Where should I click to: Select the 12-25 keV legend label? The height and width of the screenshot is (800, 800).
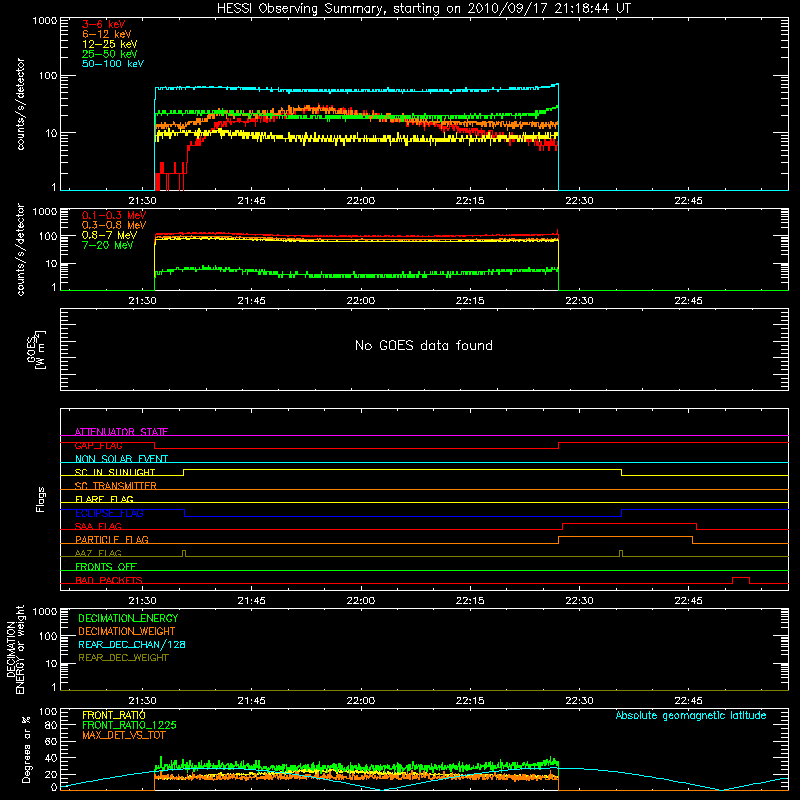tap(110, 44)
